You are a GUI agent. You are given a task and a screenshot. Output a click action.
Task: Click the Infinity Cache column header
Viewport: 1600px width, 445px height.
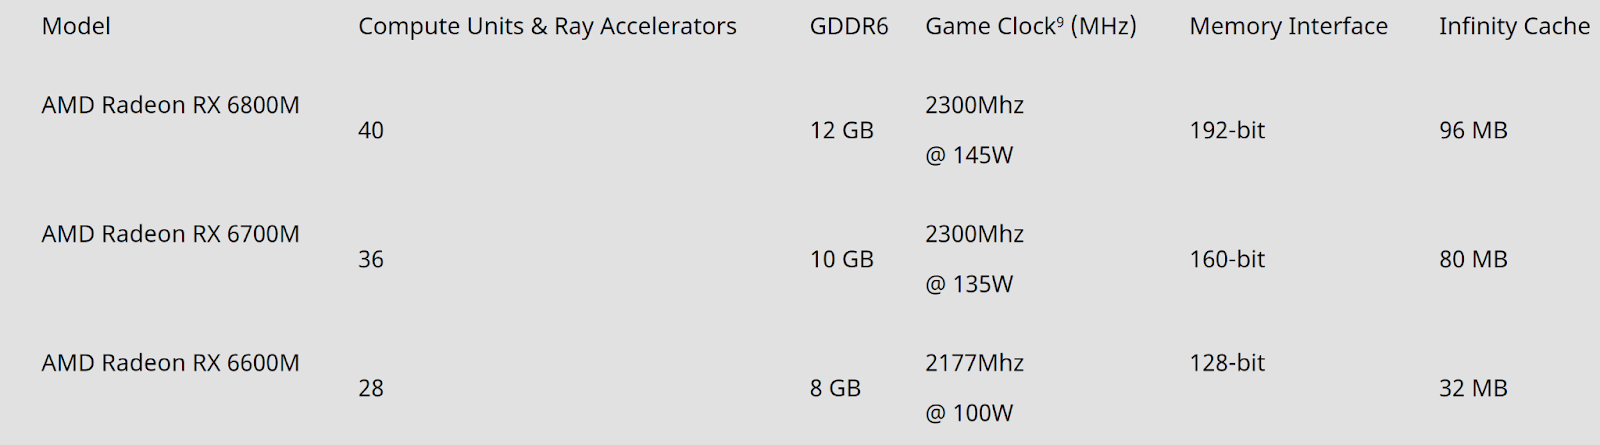(1514, 26)
